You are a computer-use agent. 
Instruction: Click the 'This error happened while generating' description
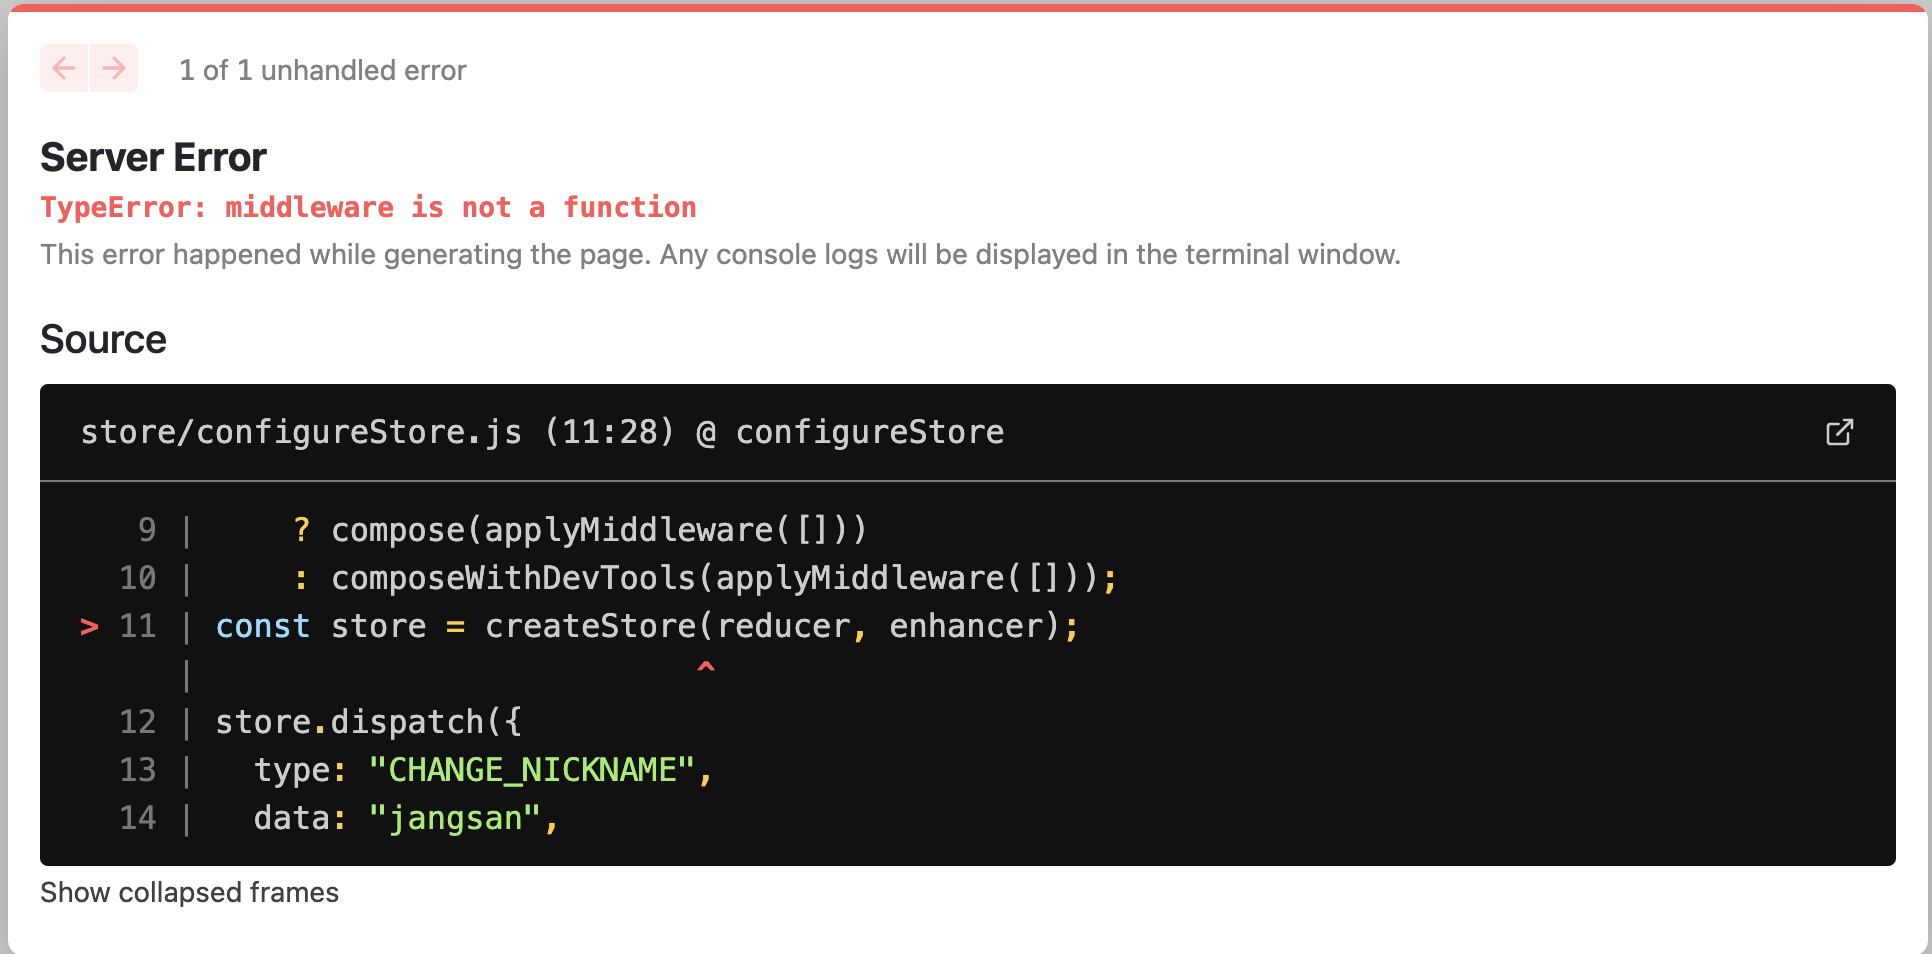pyautogui.click(x=720, y=255)
